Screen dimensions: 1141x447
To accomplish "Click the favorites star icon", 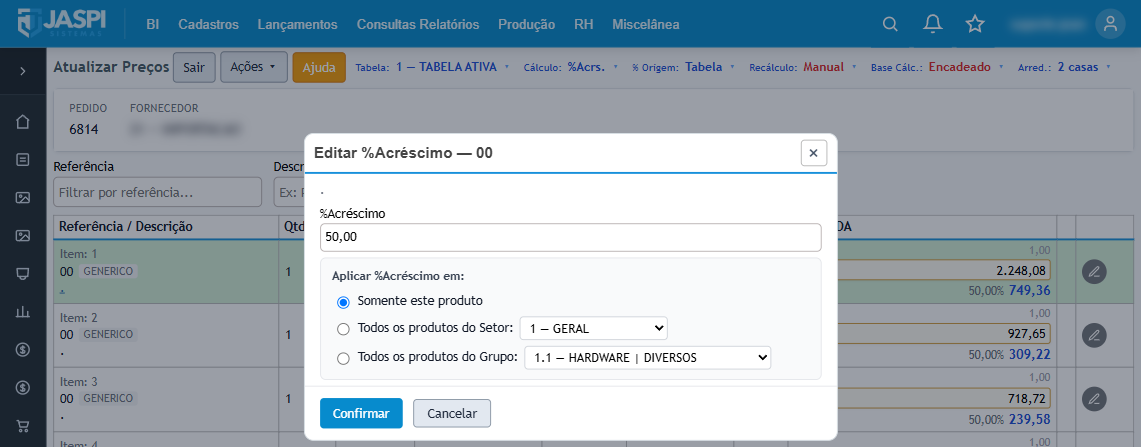I will [x=974, y=24].
